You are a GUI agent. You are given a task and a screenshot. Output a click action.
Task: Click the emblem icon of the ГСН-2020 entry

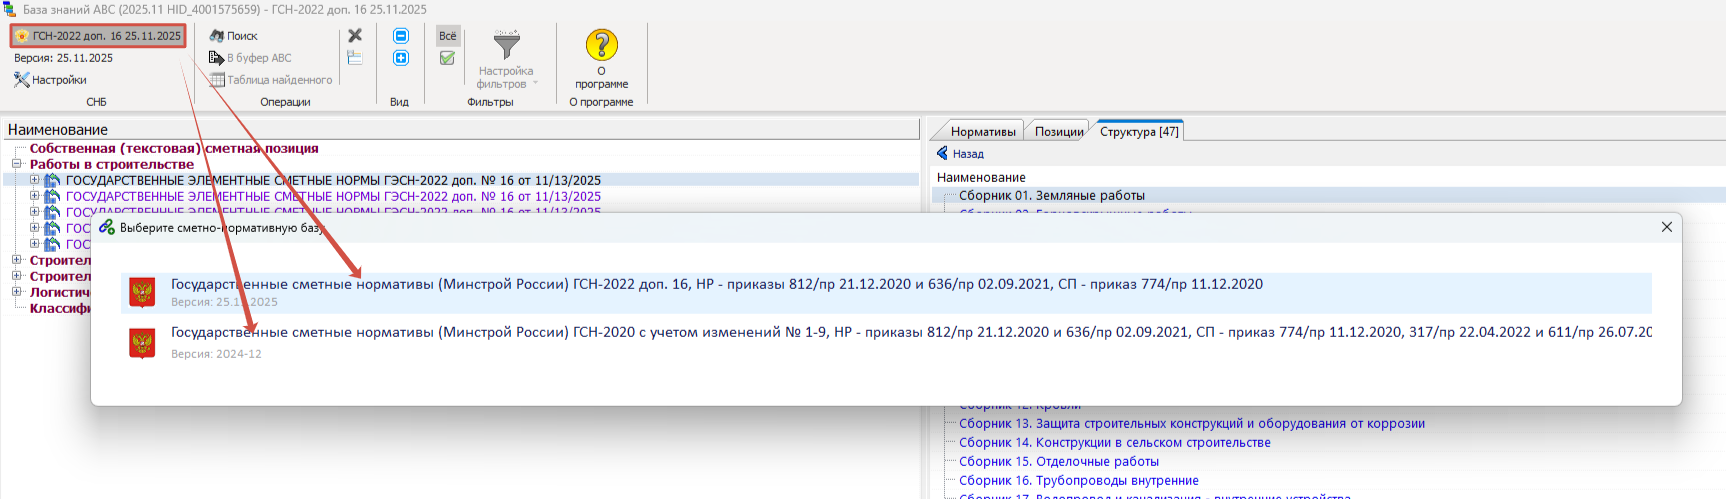pos(143,343)
